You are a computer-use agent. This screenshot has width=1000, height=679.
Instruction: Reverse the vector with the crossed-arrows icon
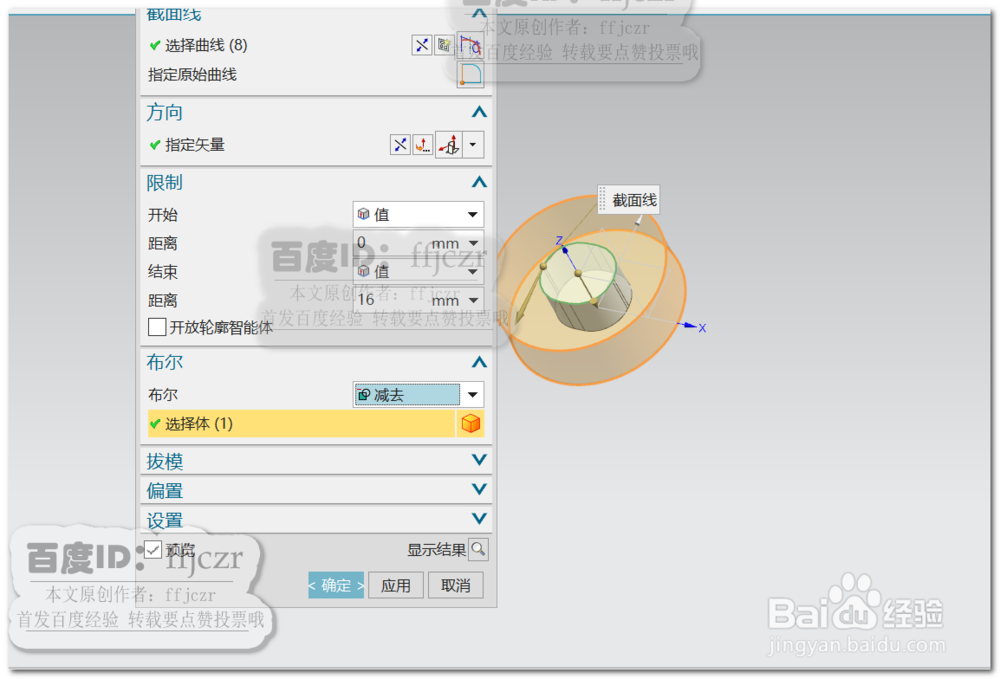[400, 143]
